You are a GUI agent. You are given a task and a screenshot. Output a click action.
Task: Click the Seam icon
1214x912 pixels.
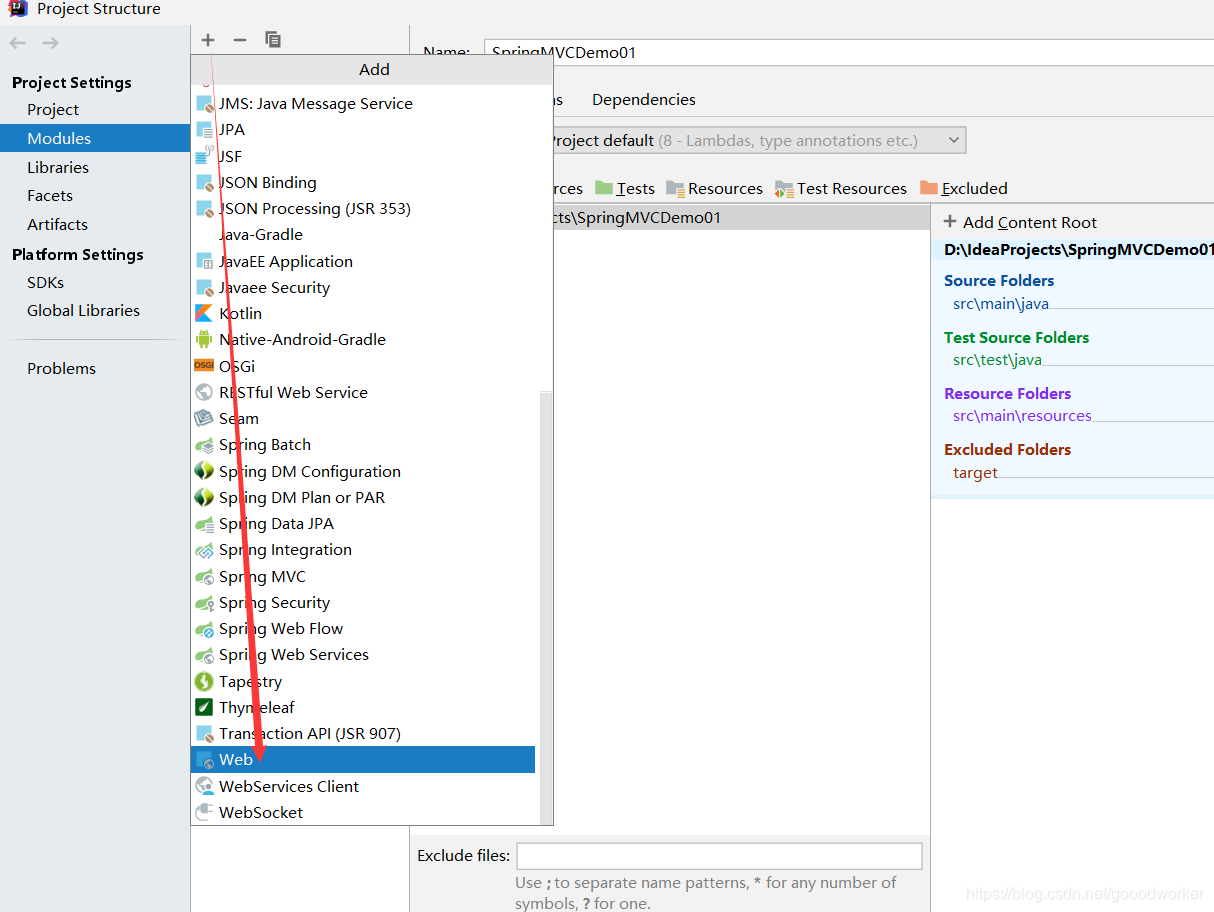pos(204,418)
